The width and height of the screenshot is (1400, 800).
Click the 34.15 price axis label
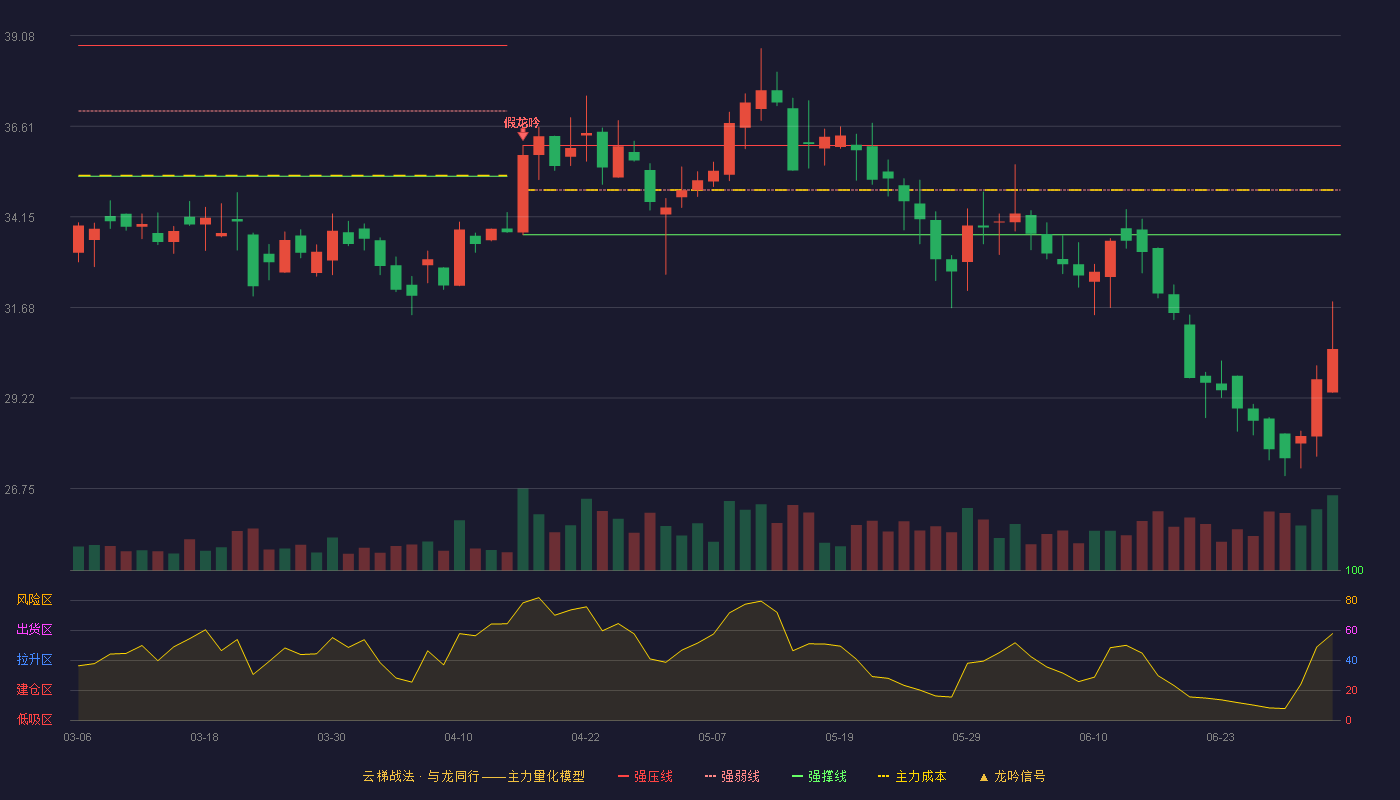click(19, 217)
